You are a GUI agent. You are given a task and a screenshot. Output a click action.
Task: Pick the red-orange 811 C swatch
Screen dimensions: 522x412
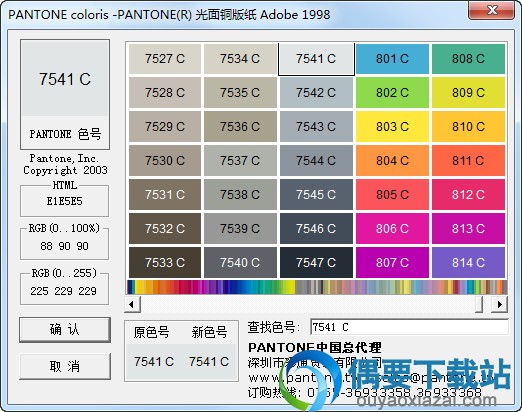(468, 161)
